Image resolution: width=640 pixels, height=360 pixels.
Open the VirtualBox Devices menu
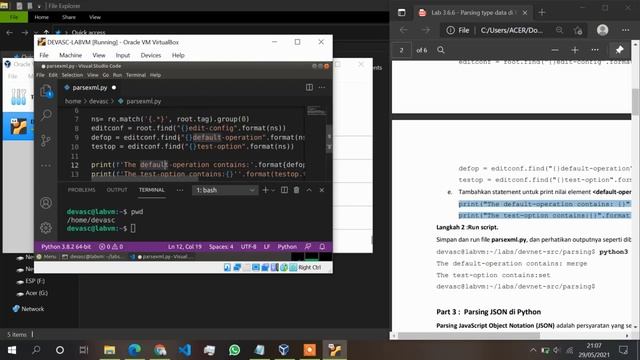pos(151,55)
